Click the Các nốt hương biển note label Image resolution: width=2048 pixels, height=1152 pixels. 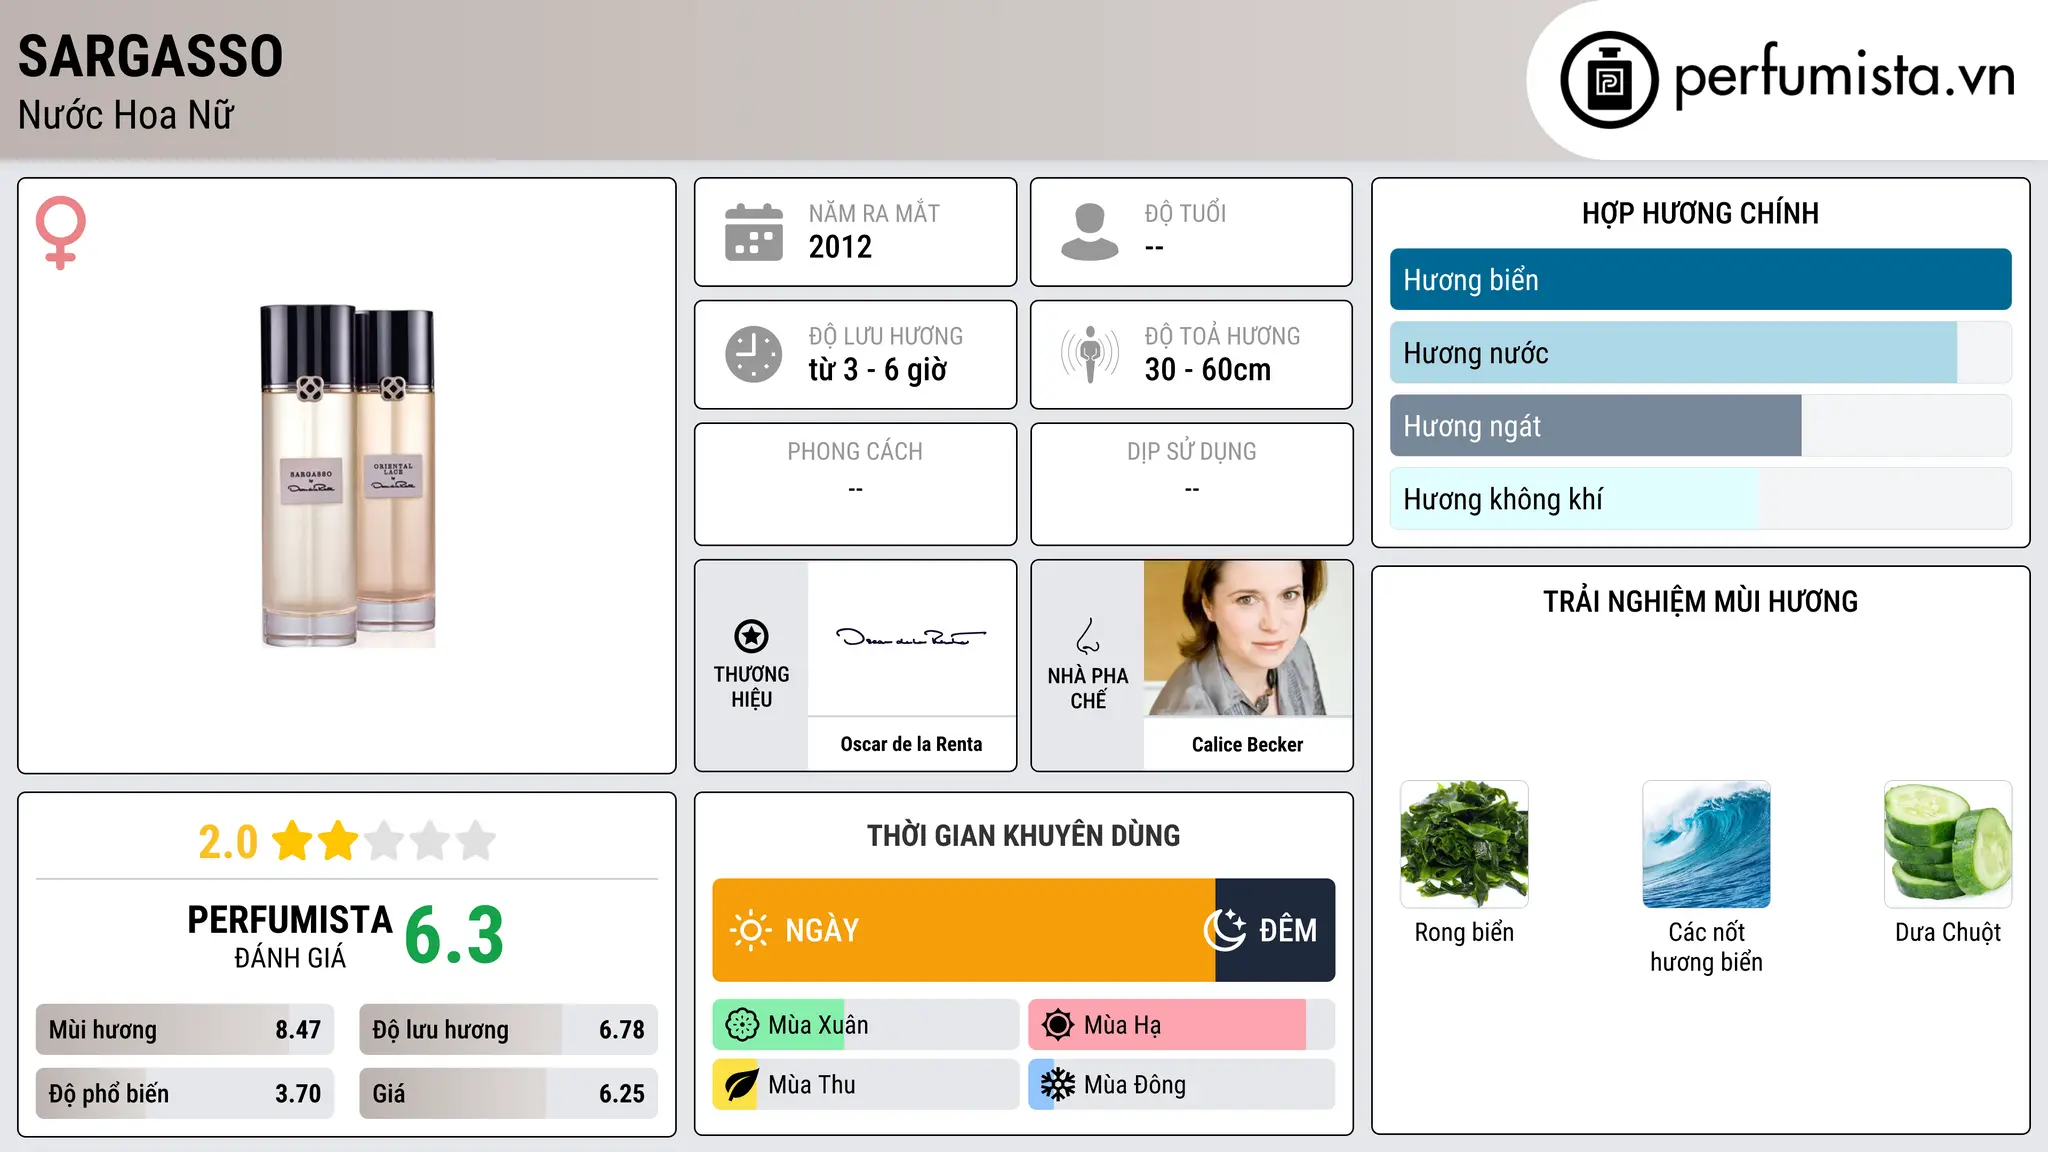click(x=1706, y=947)
